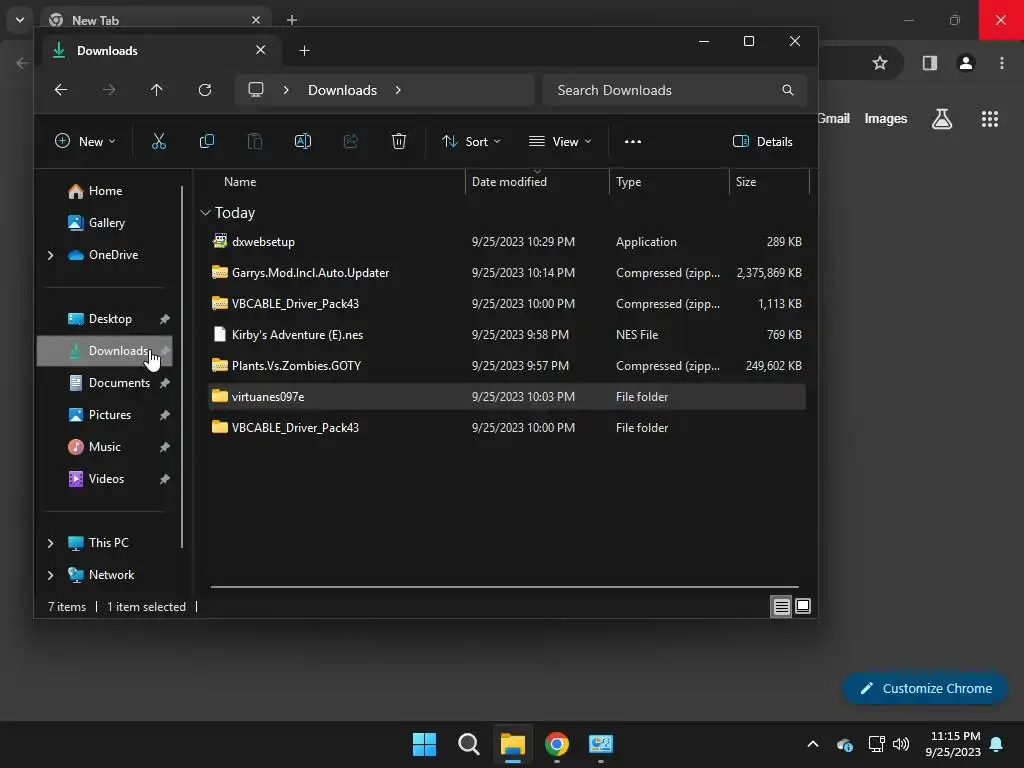Viewport: 1024px width, 768px height.
Task: Add a new File Explorer tab
Action: click(304, 50)
